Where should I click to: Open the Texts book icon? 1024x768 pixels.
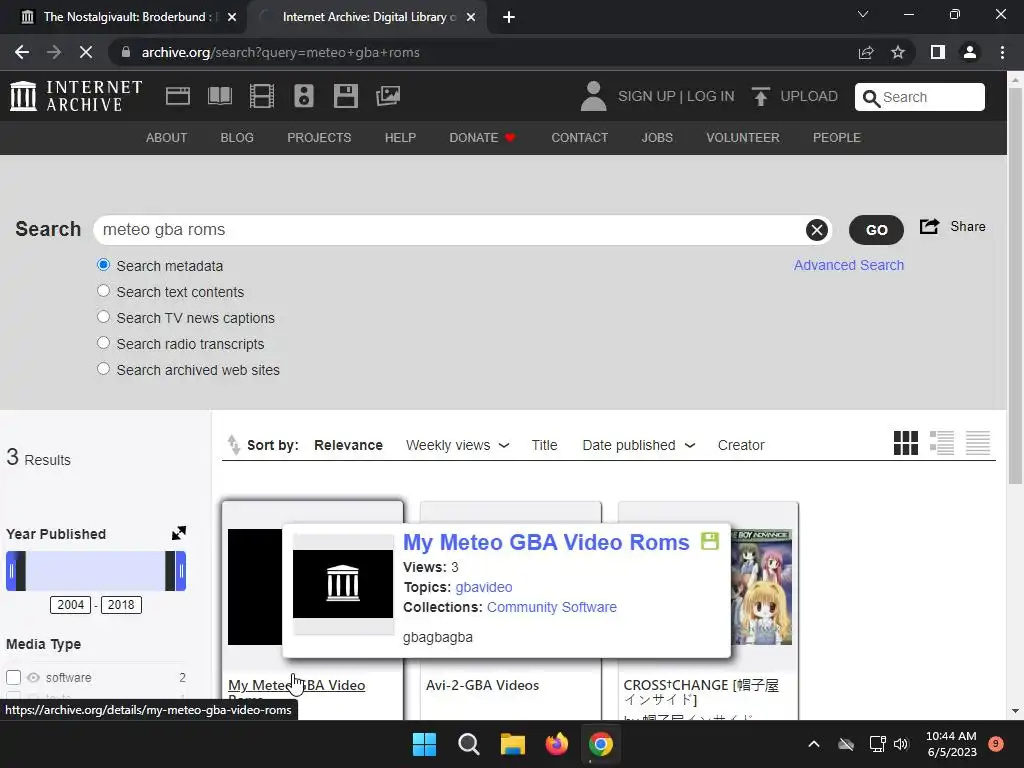(219, 96)
